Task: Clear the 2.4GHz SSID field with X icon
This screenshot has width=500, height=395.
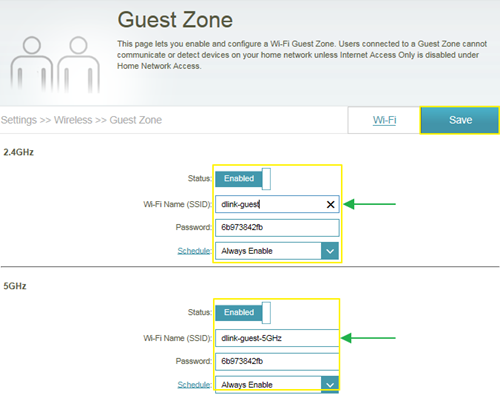Action: 330,204
